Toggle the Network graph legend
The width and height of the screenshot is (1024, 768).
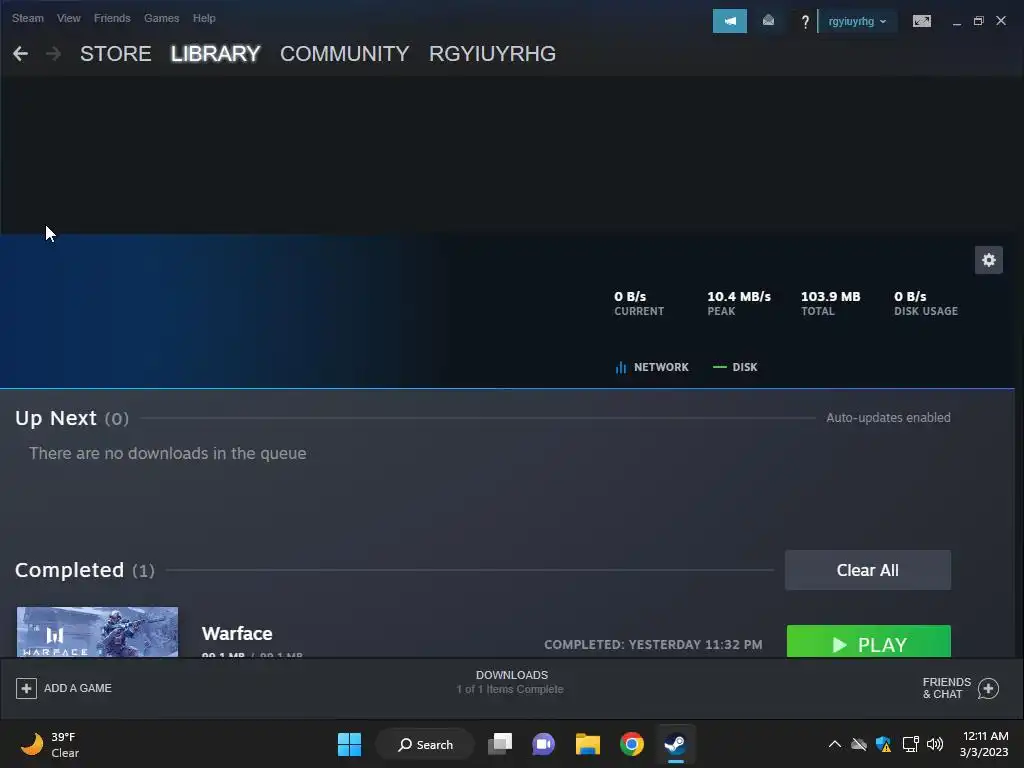(x=652, y=367)
